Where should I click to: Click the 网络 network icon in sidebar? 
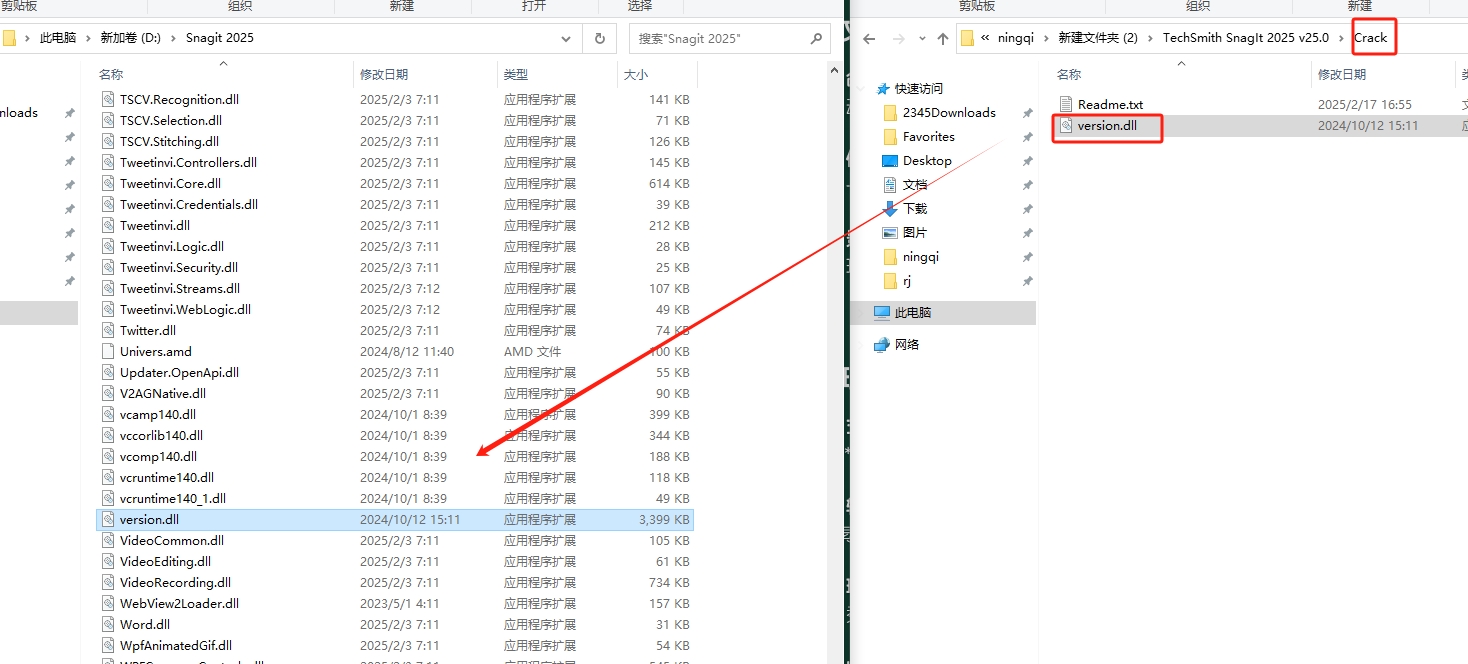tap(881, 344)
